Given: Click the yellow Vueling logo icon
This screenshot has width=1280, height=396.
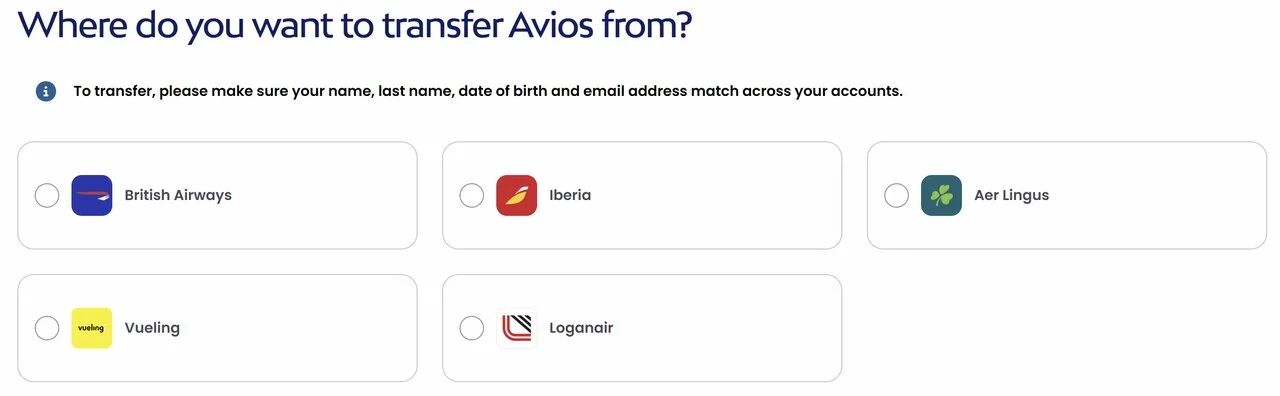Looking at the screenshot, I should tap(92, 328).
